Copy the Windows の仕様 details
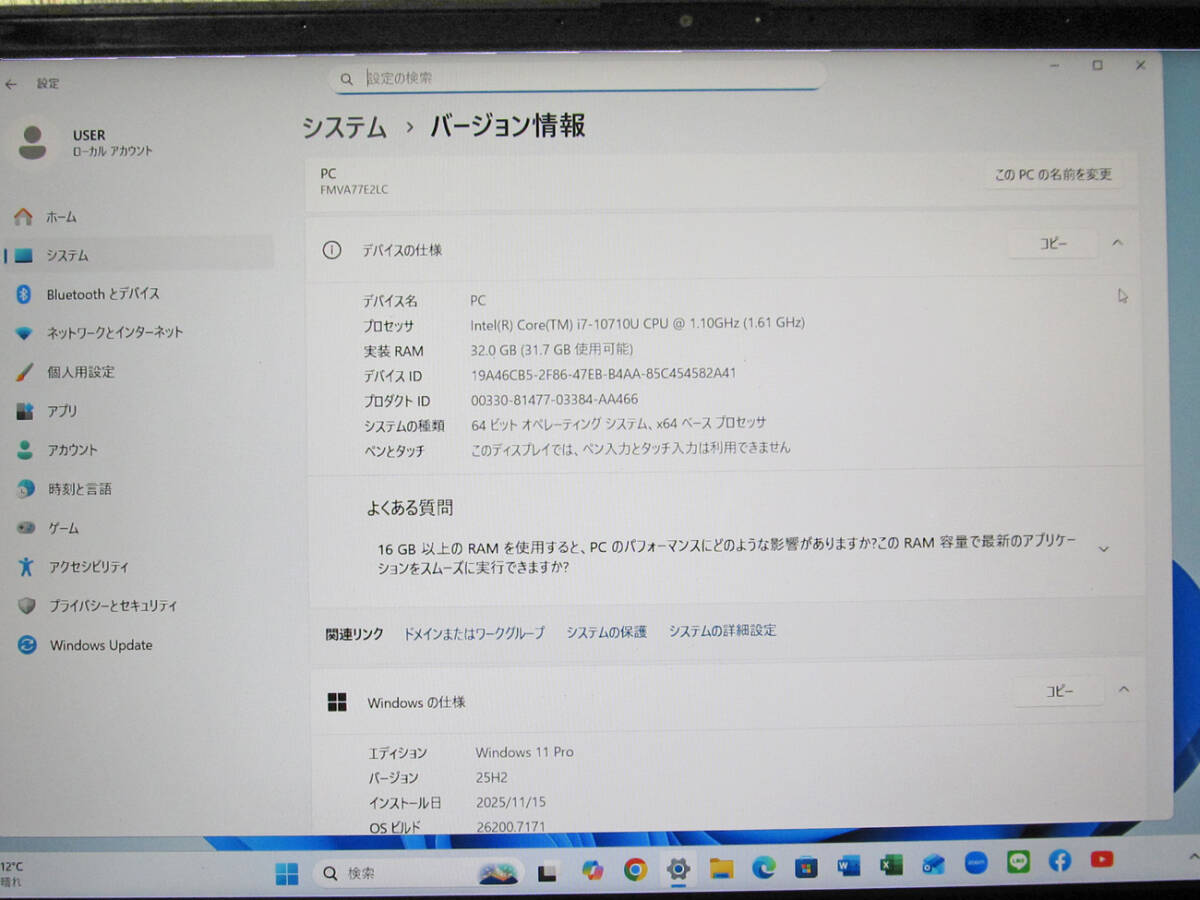Viewport: 1200px width, 900px height. tap(1058, 691)
